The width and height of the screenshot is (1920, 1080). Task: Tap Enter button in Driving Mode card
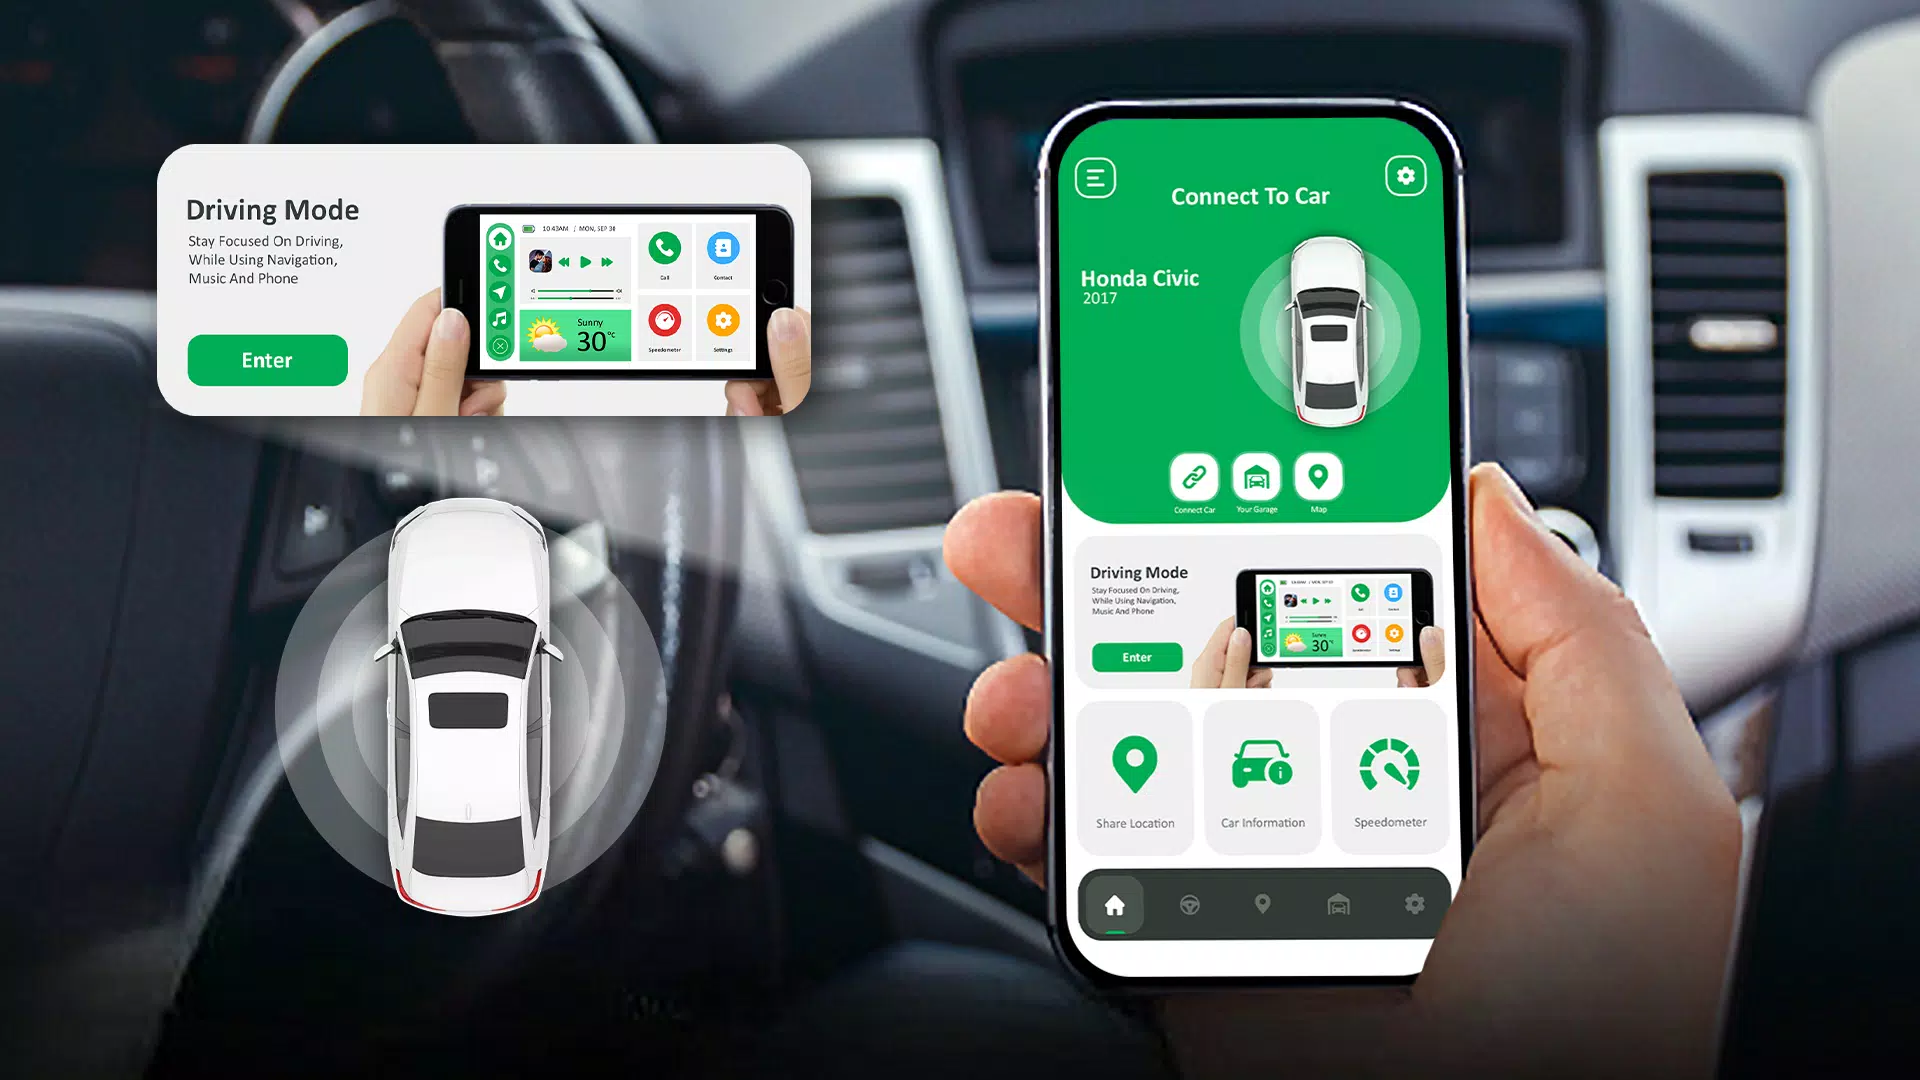[1137, 657]
